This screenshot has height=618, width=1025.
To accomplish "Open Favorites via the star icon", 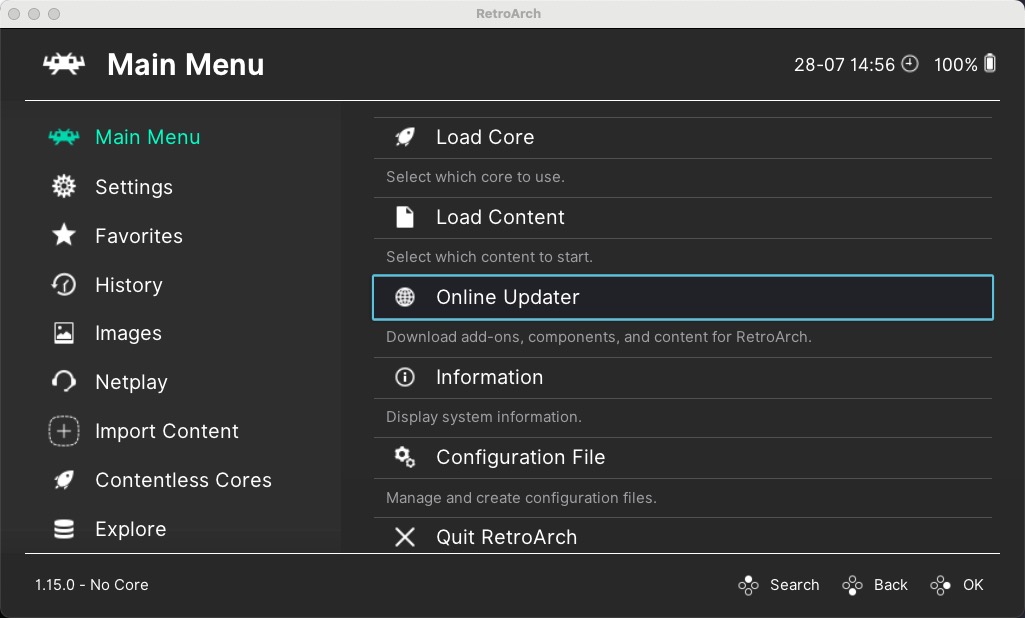I will coord(63,235).
